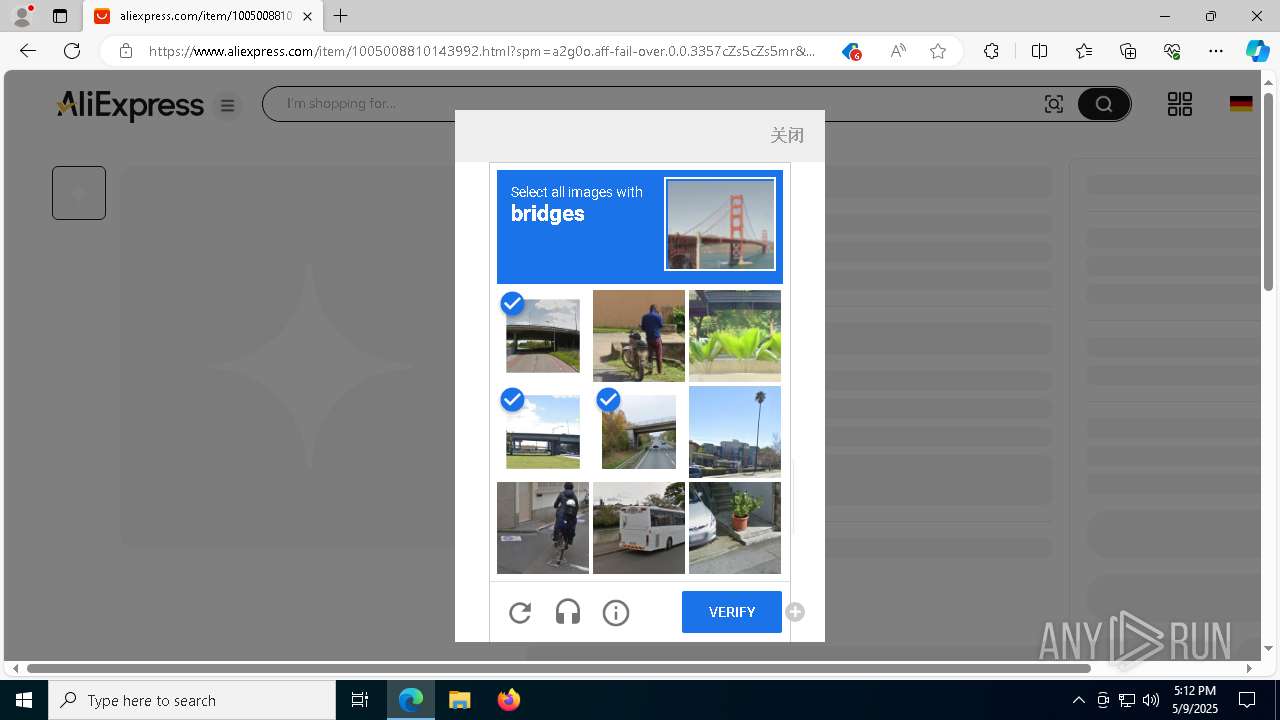Select the green plants tile
The width and height of the screenshot is (1280, 720).
[735, 336]
